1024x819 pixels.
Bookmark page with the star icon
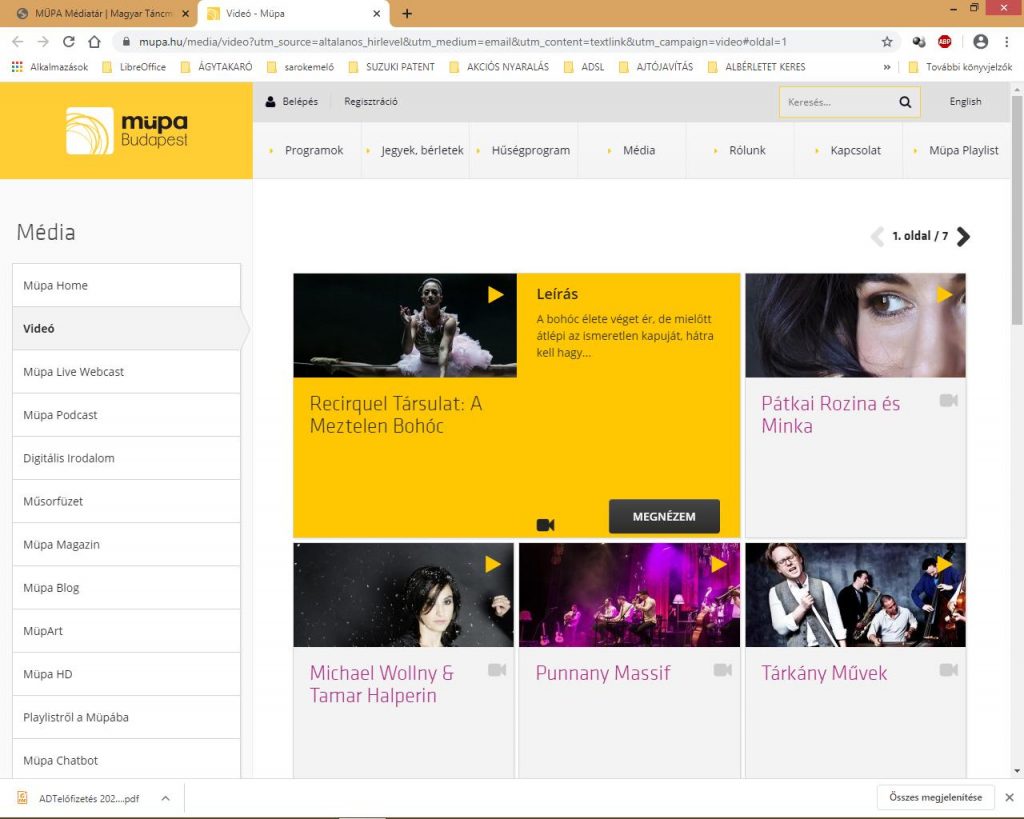[x=887, y=42]
